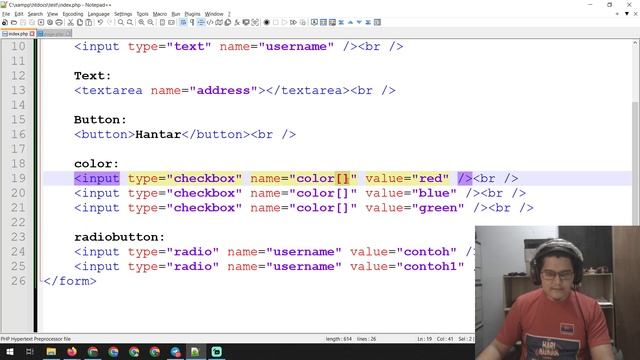
Task: Click "address" attribute value on line 13
Action: 224,90
